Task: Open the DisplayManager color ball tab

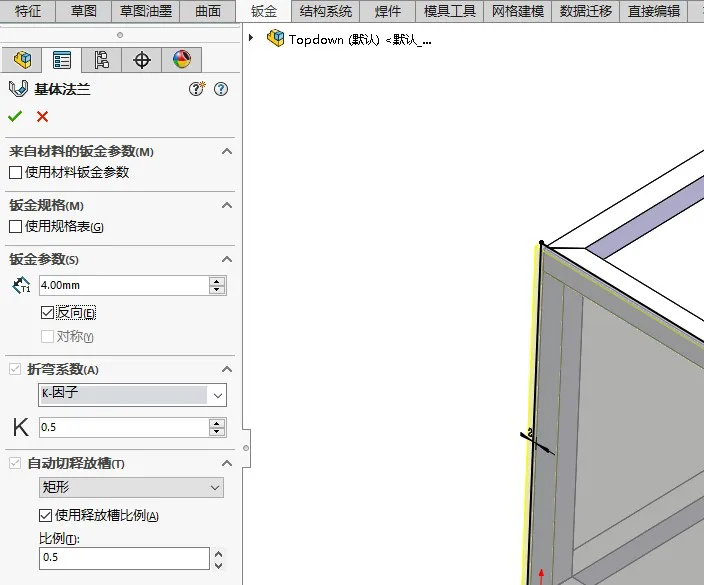Action: click(181, 60)
